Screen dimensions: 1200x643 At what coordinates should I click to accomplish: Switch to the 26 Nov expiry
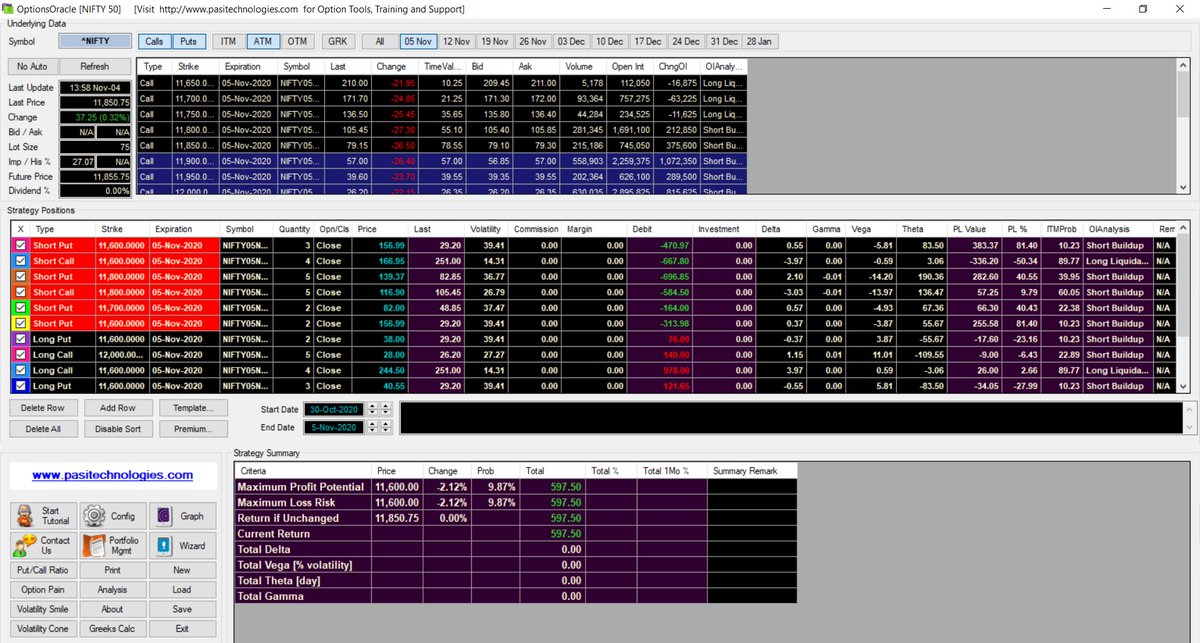pos(533,41)
